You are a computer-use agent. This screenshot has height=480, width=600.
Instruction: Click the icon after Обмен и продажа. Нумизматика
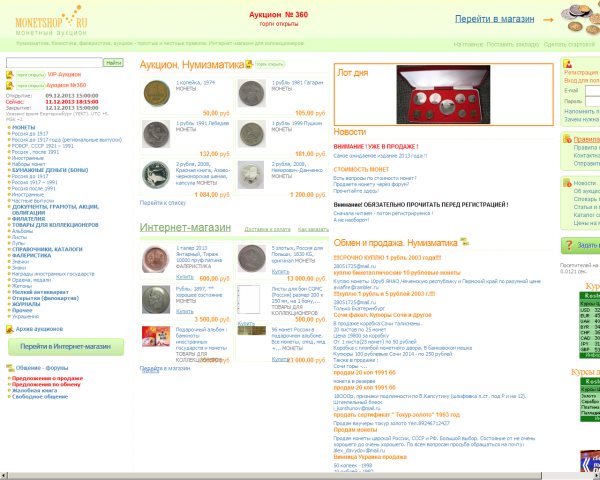(x=465, y=242)
